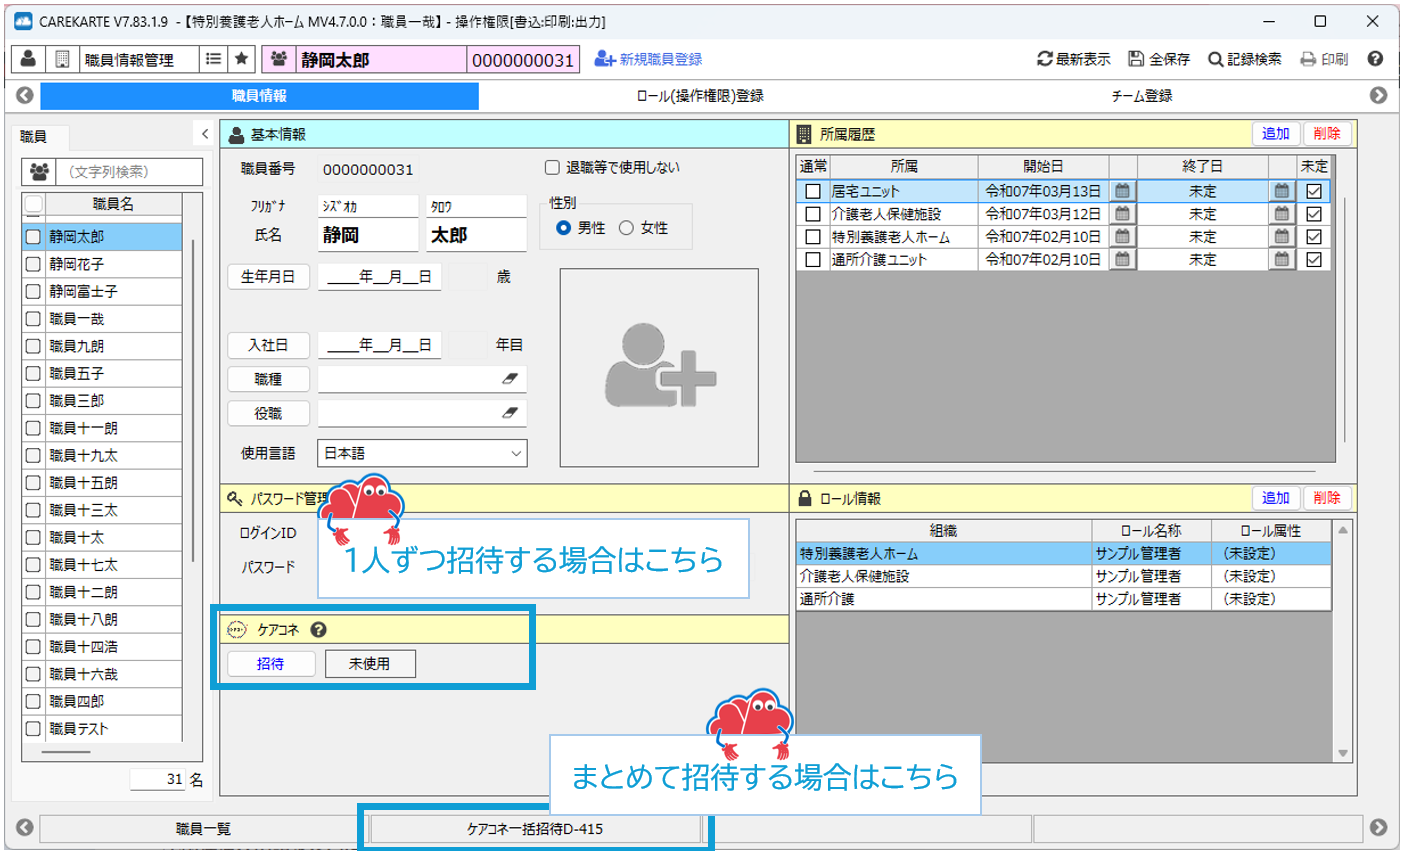Switch to the ロール(操作権限)登録 tab
This screenshot has height=851, width=1405.
click(700, 96)
